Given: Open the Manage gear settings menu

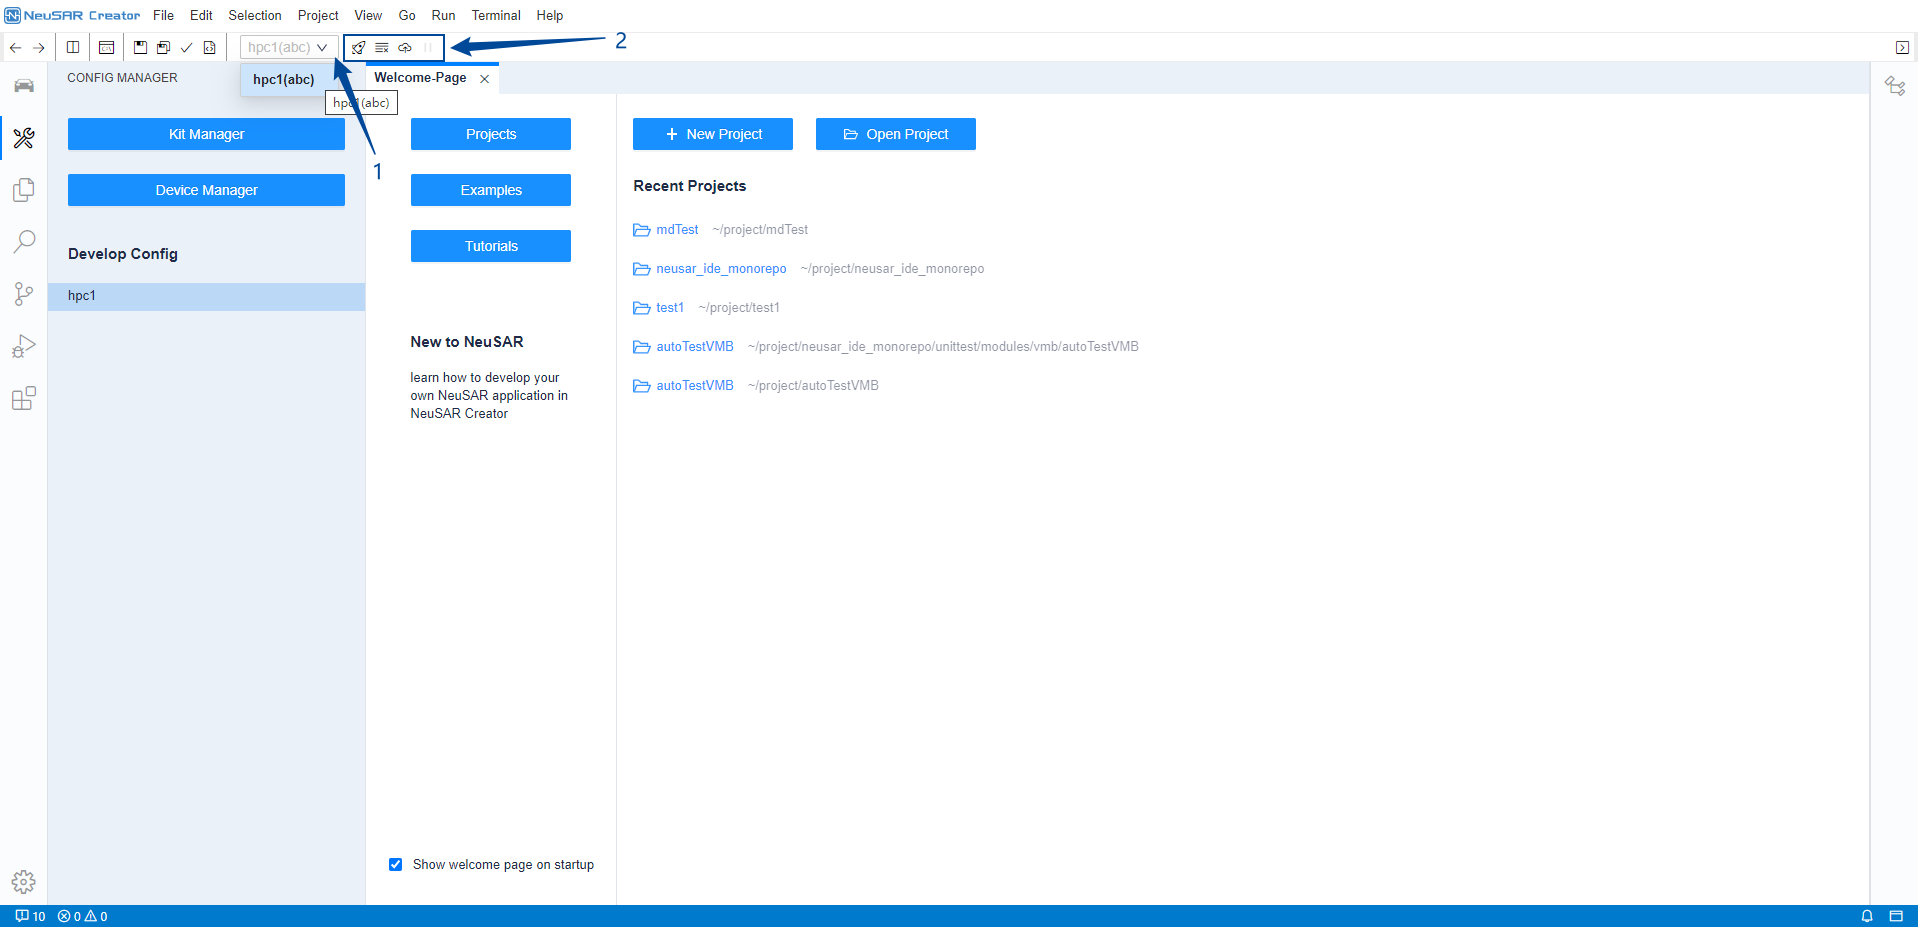Looking at the screenshot, I should tap(23, 881).
